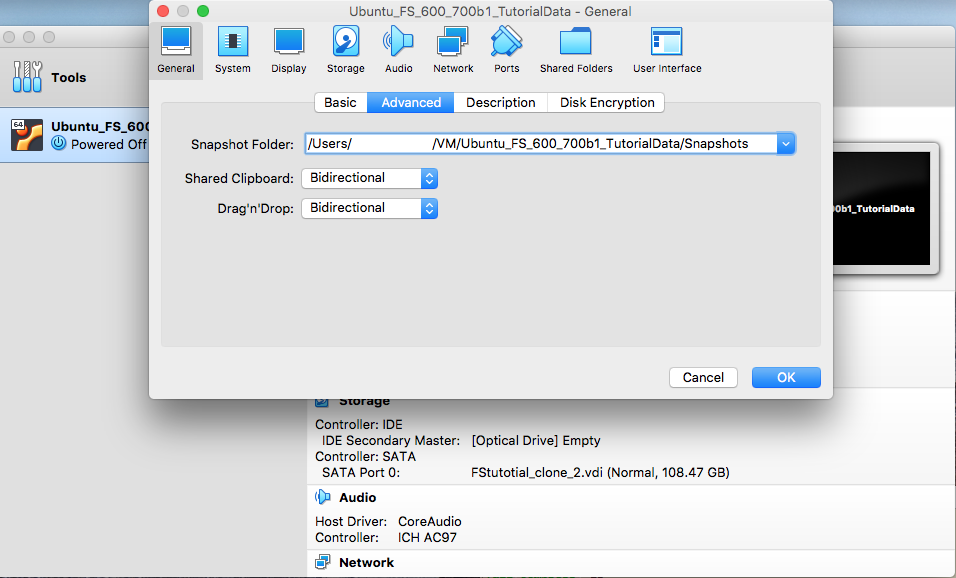
Task: Open the Storage settings icon
Action: pyautogui.click(x=345, y=49)
